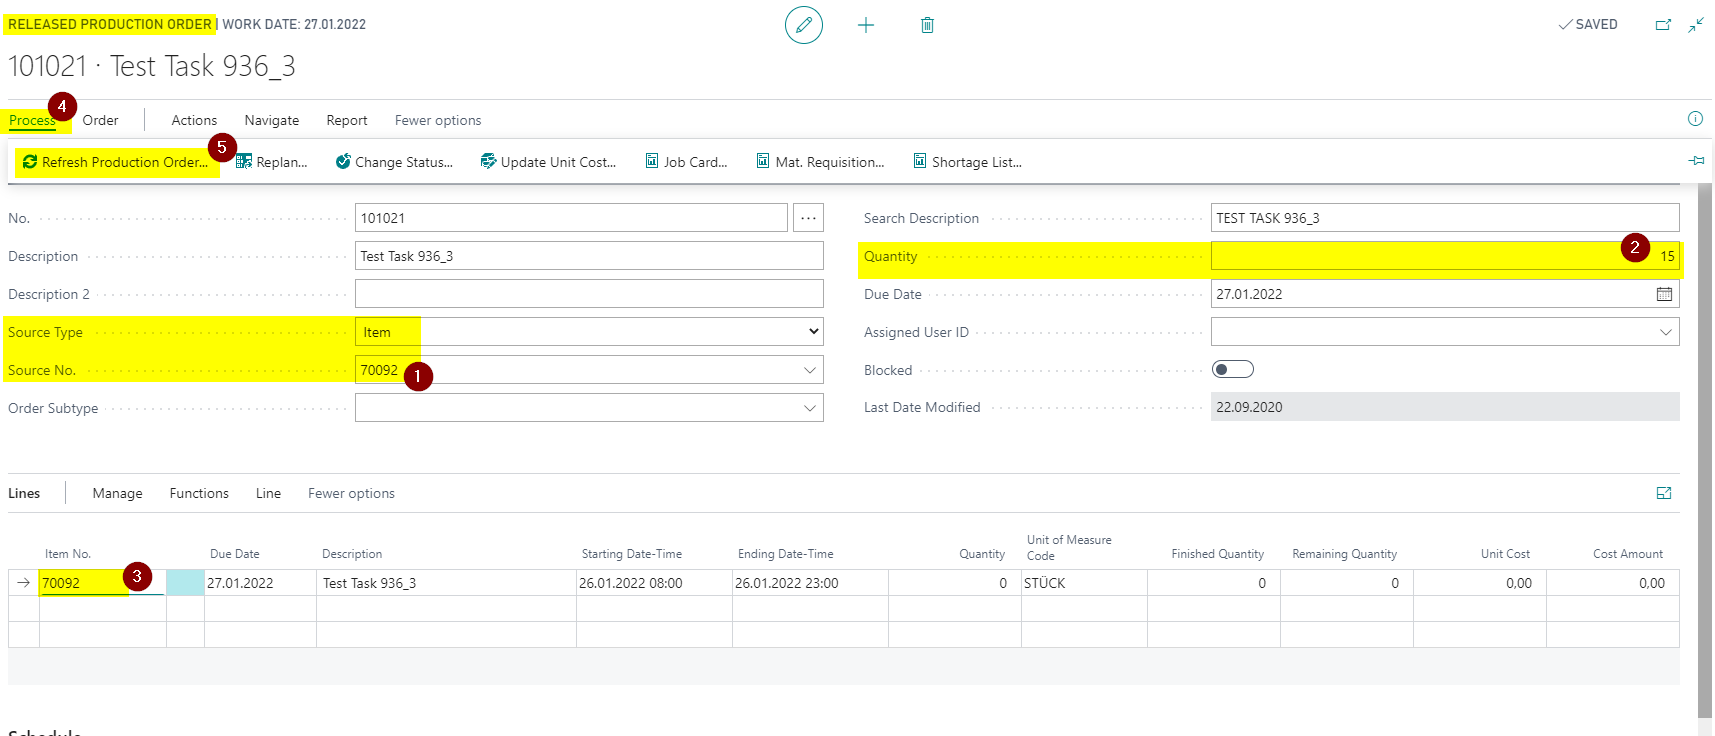Open calendar picker for Due Date

coord(1664,294)
